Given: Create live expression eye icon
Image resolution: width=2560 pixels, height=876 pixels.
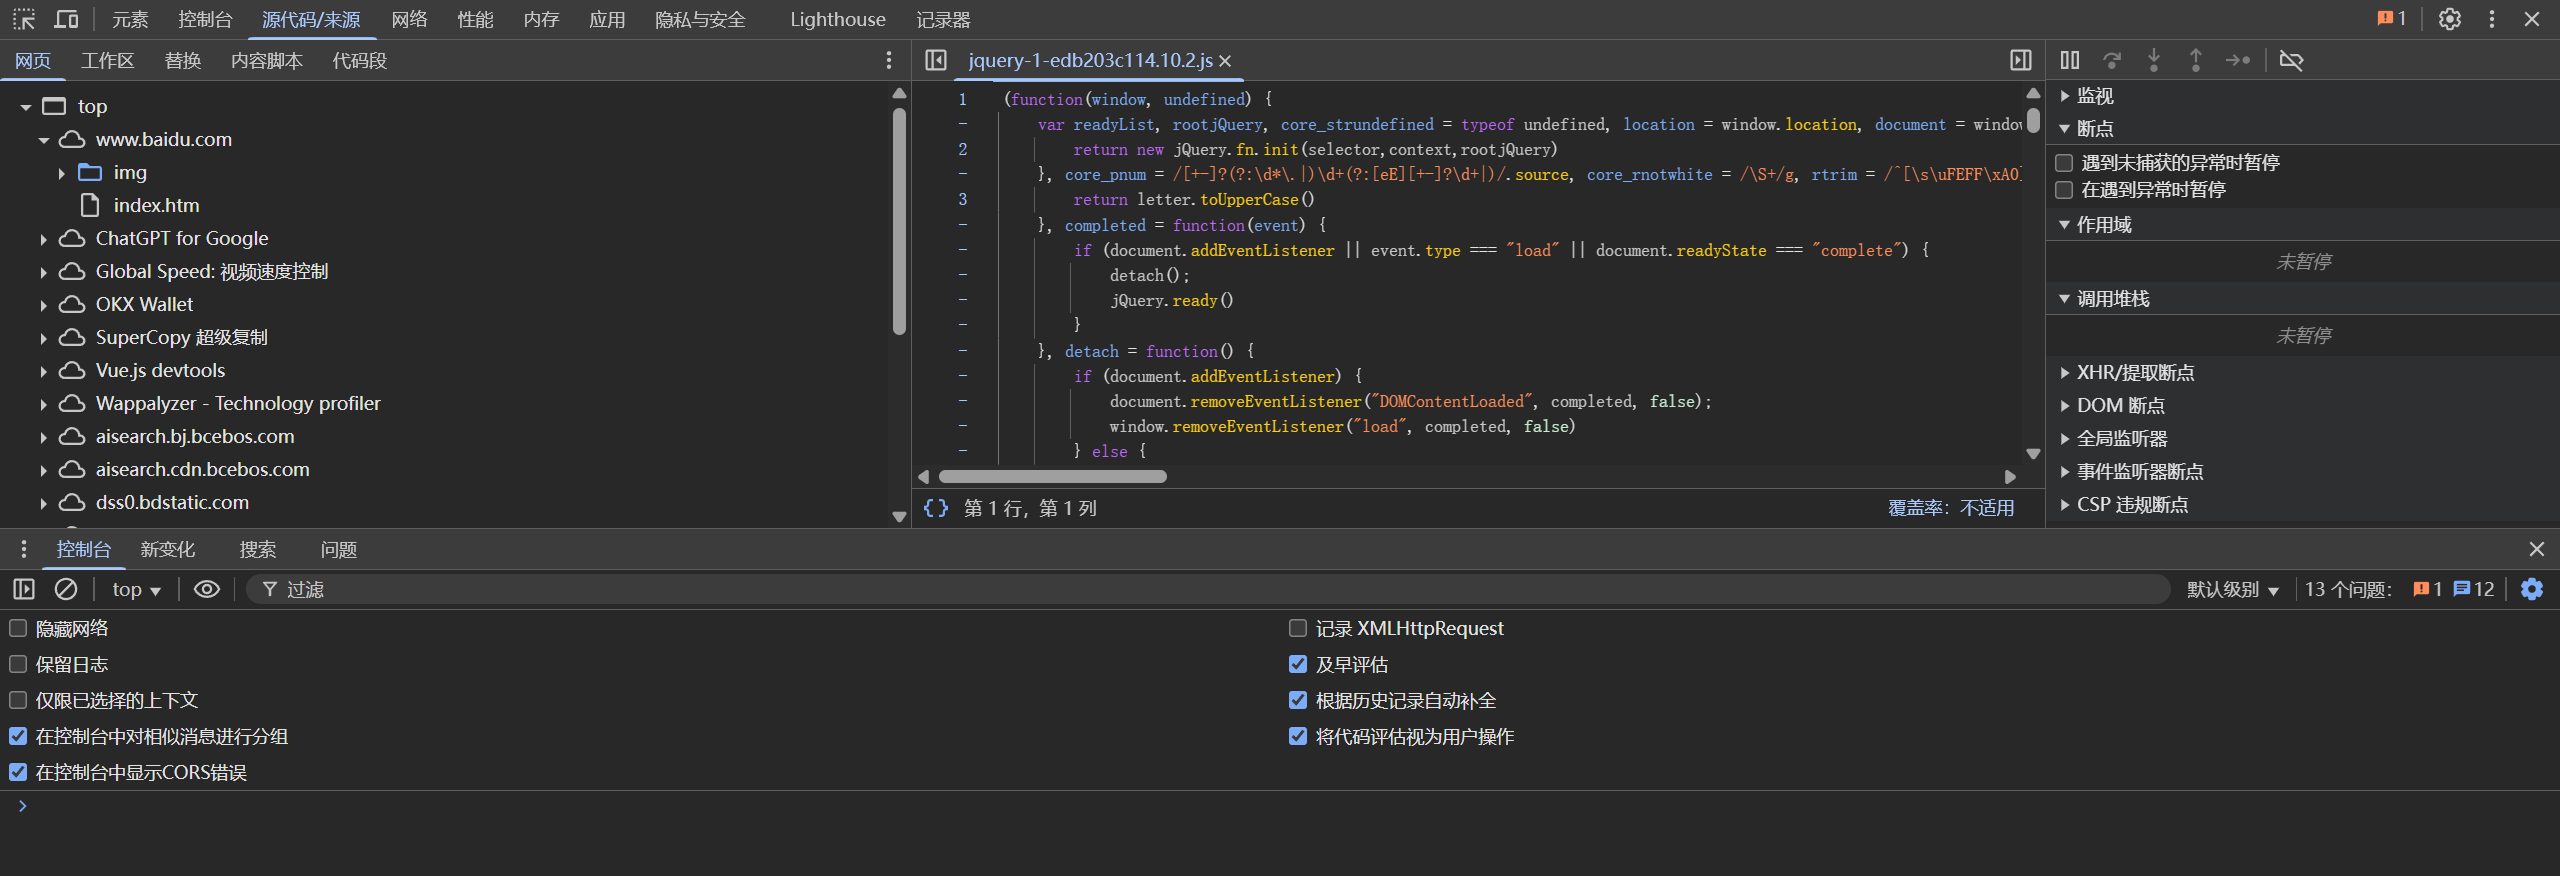Looking at the screenshot, I should 206,589.
